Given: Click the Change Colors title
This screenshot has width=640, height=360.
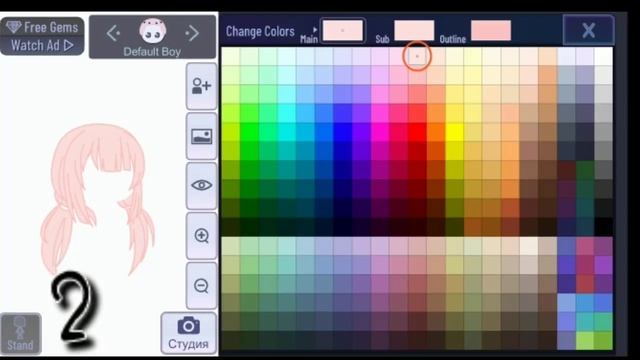Looking at the screenshot, I should [260, 31].
